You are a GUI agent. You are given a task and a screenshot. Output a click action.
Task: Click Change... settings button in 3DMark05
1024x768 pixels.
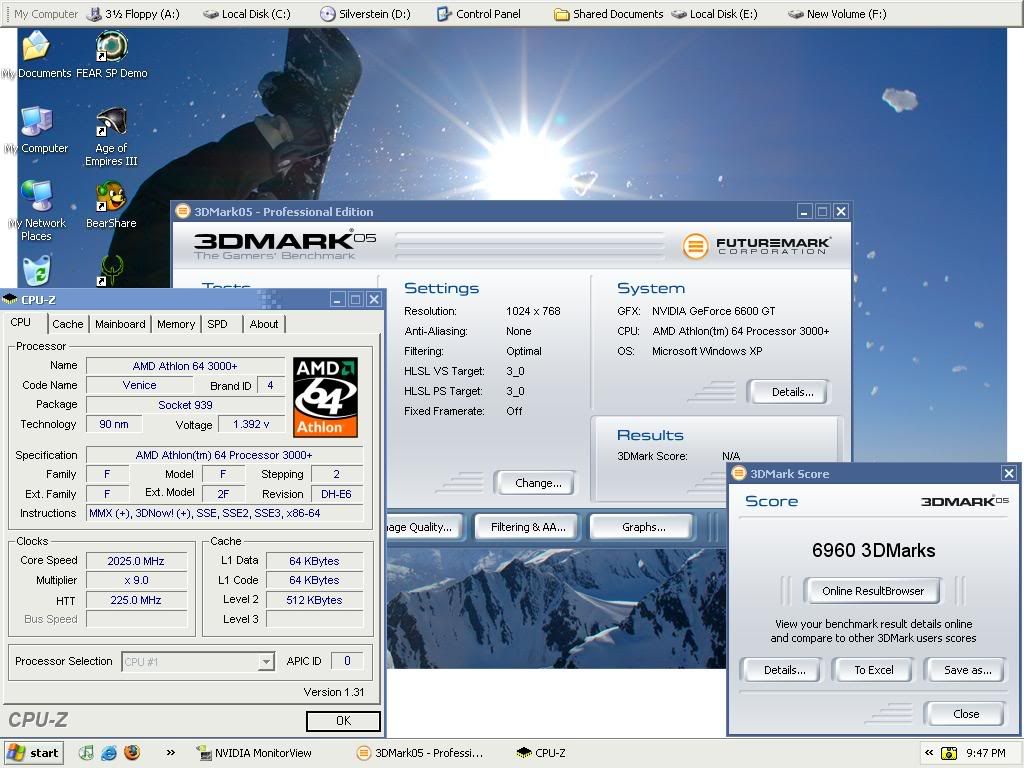tap(537, 483)
